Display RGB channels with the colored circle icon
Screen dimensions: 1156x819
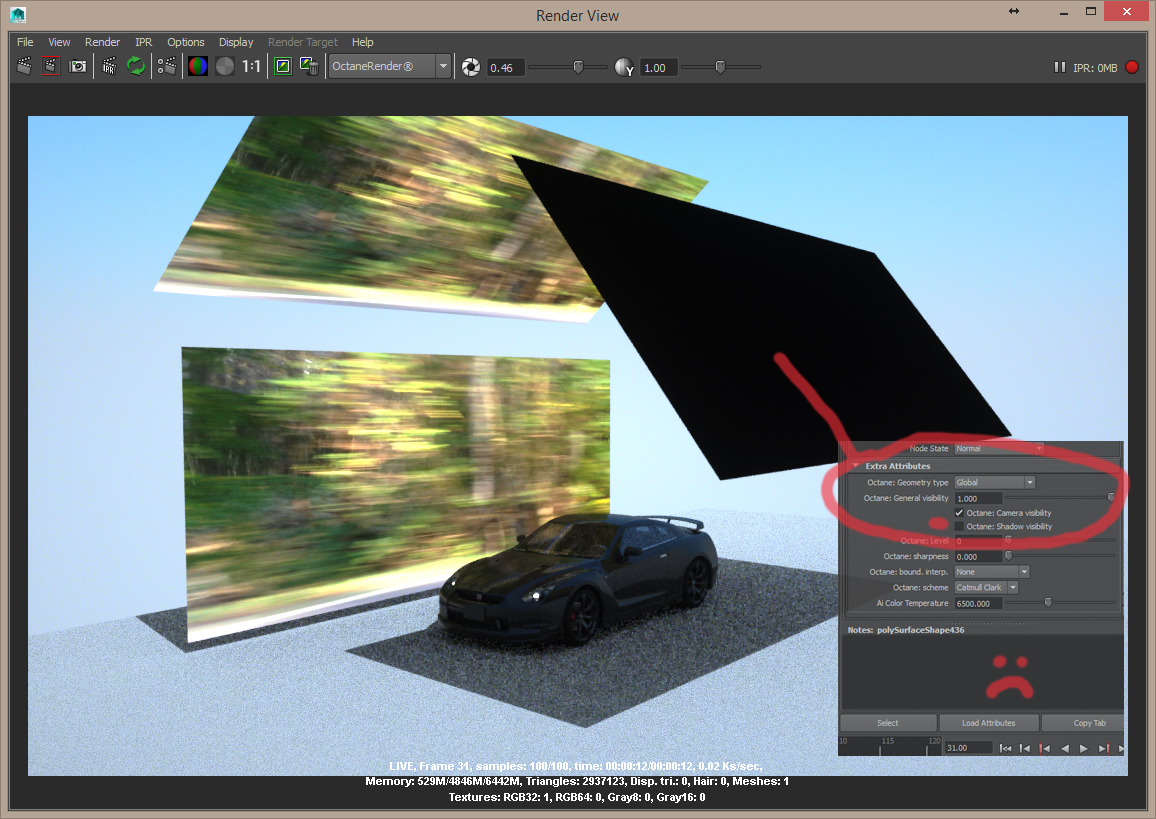pos(198,66)
